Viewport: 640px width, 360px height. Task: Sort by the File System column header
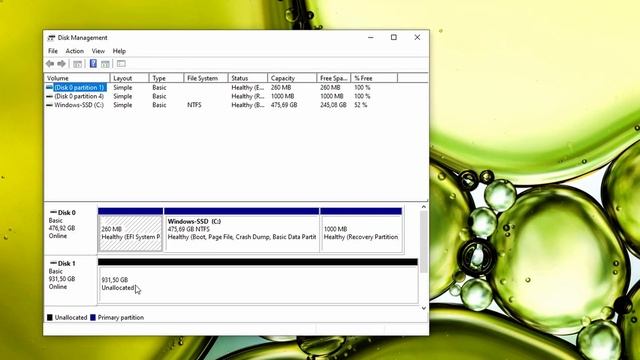click(x=206, y=78)
